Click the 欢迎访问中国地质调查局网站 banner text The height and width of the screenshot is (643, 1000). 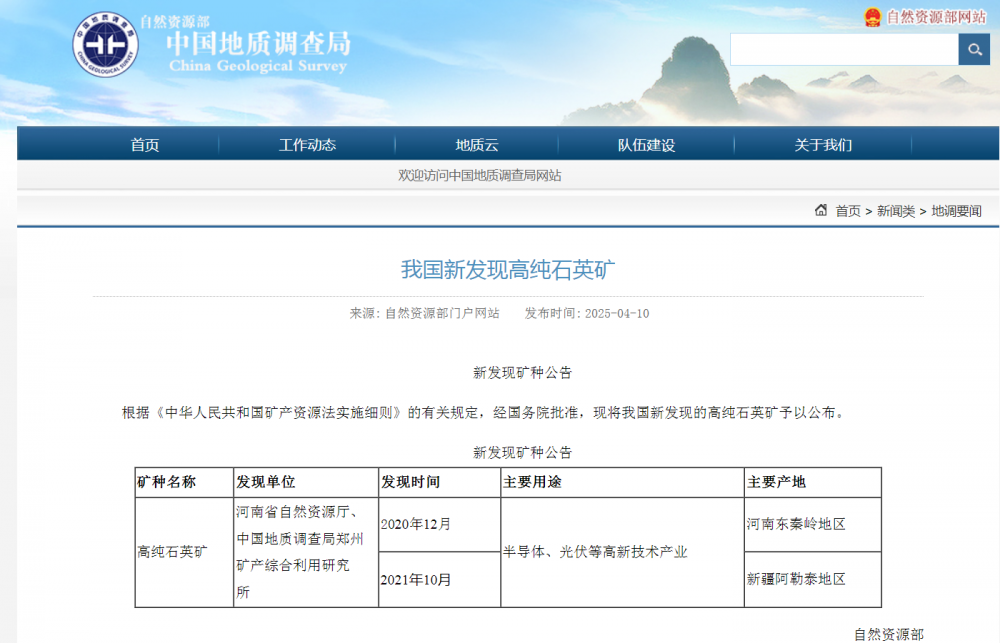coord(478,174)
